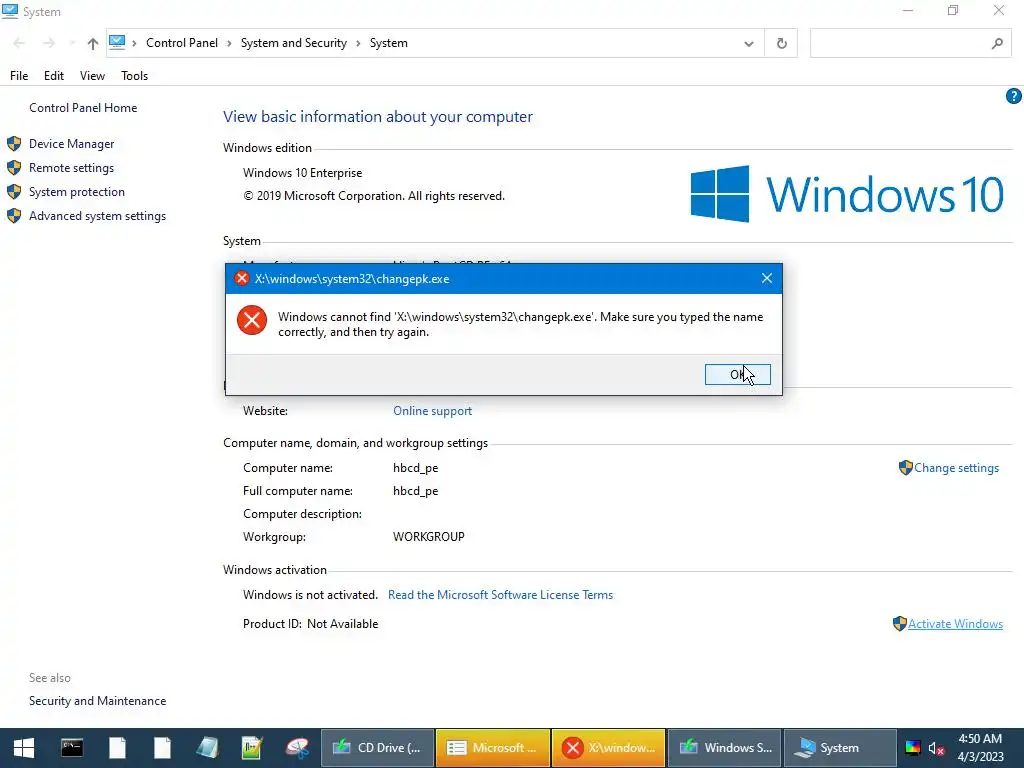Viewport: 1024px width, 768px height.
Task: Click the display color tray icon
Action: pyautogui.click(x=913, y=748)
